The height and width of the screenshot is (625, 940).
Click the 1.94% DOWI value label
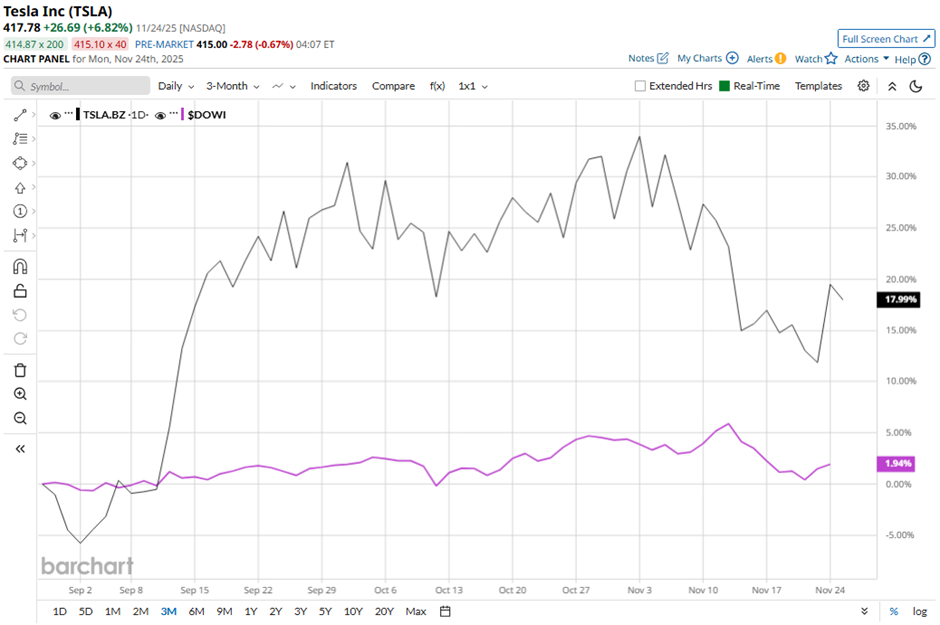[896, 463]
